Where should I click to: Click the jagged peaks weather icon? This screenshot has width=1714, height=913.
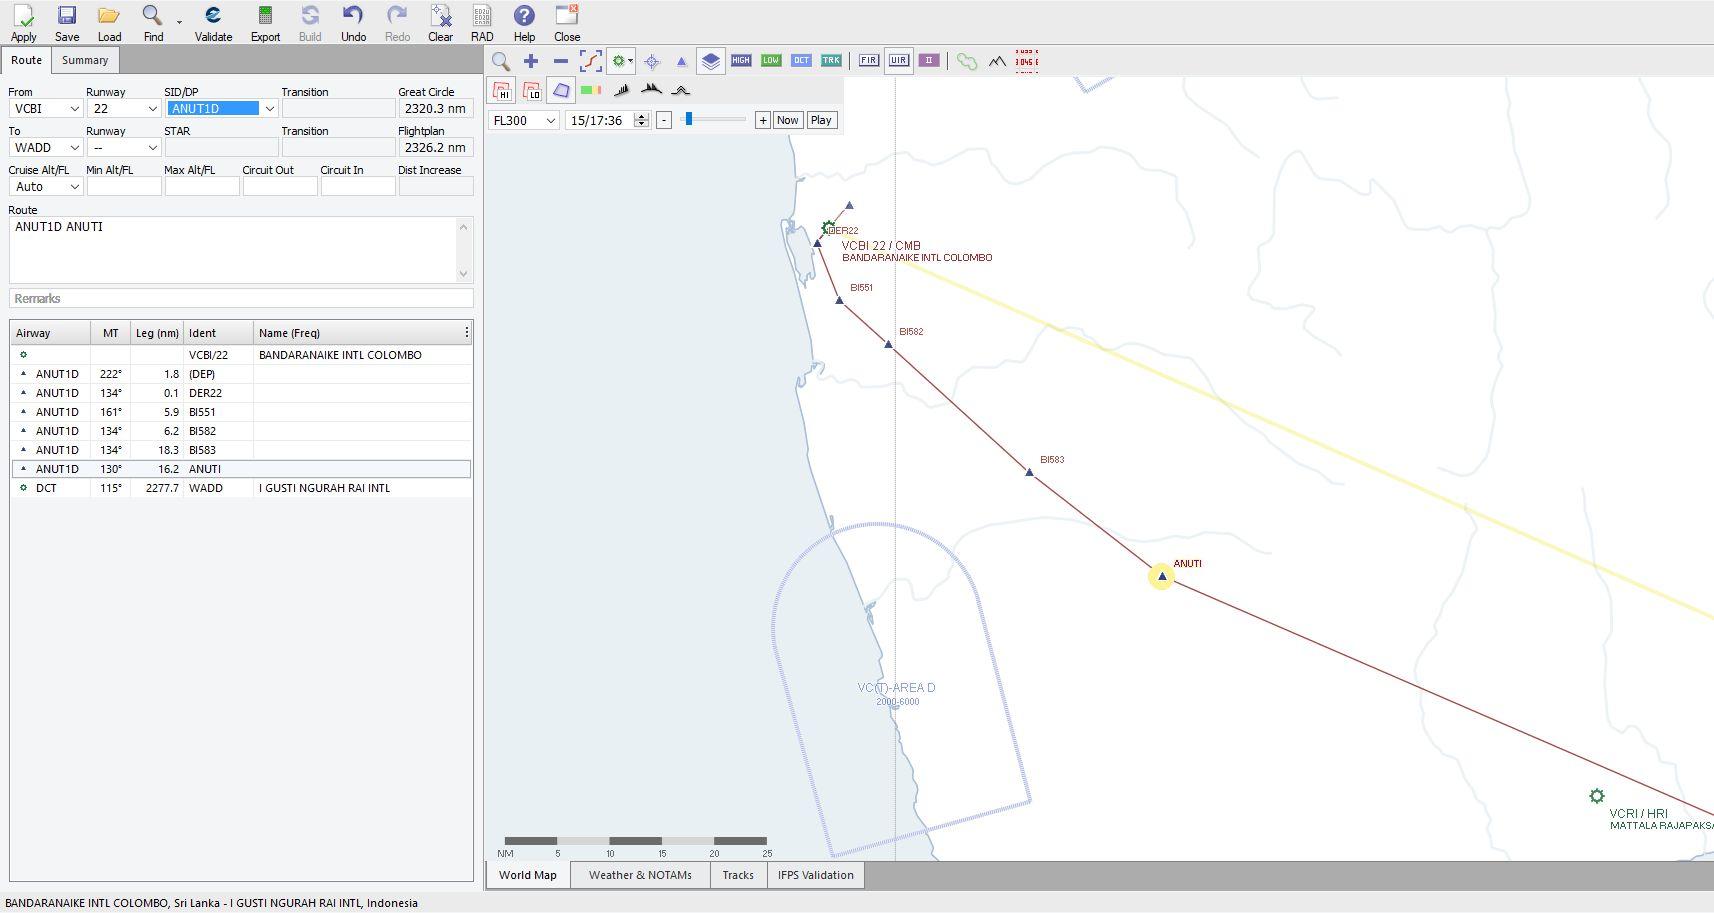[651, 91]
